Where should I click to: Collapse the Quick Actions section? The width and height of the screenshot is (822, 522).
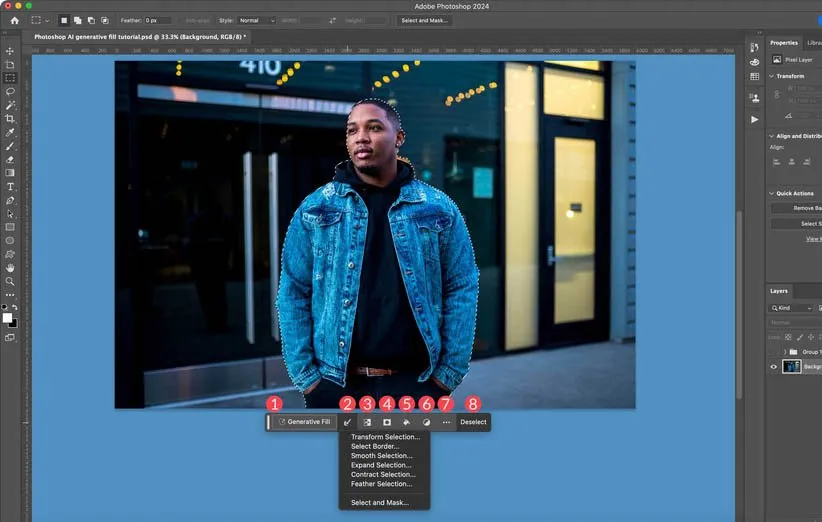[x=770, y=193]
